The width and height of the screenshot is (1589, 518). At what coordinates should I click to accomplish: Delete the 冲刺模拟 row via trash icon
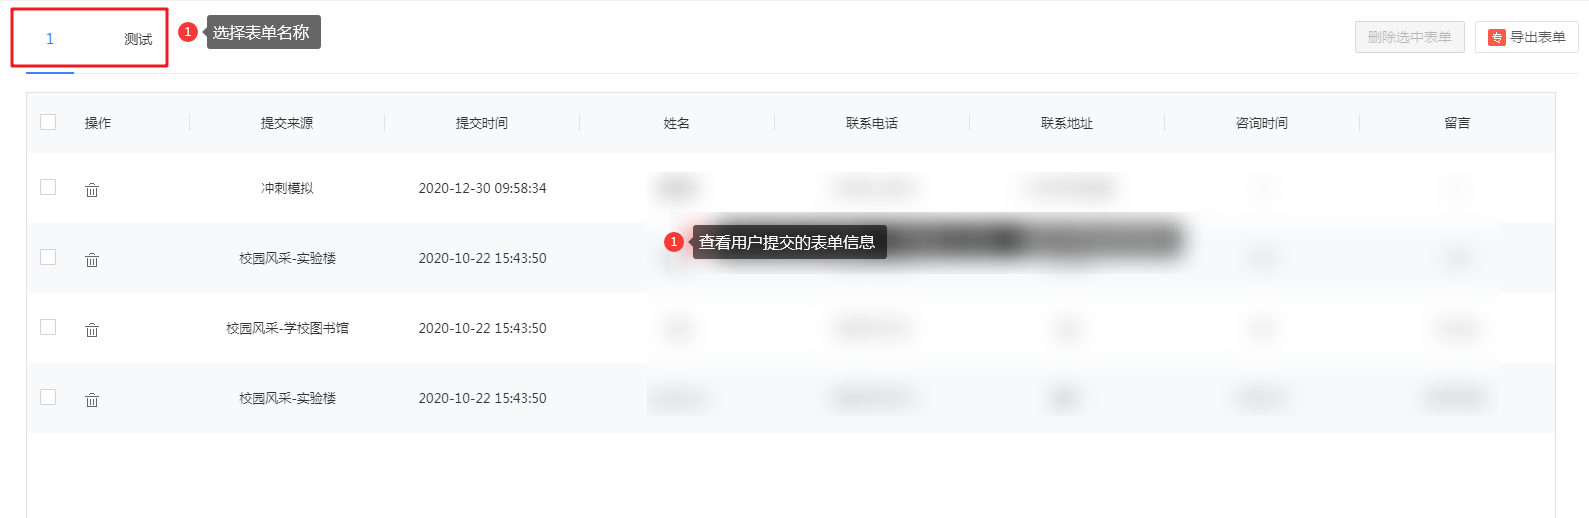[x=92, y=189]
